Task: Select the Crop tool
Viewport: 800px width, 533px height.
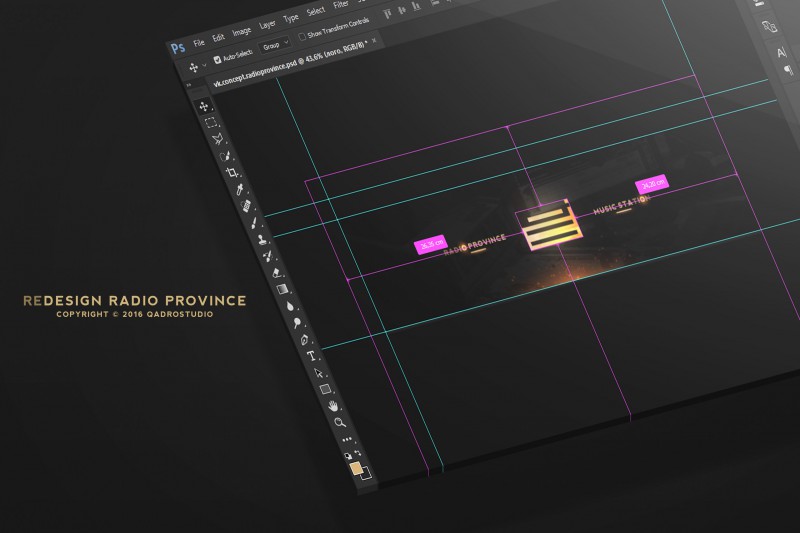Action: pos(232,172)
